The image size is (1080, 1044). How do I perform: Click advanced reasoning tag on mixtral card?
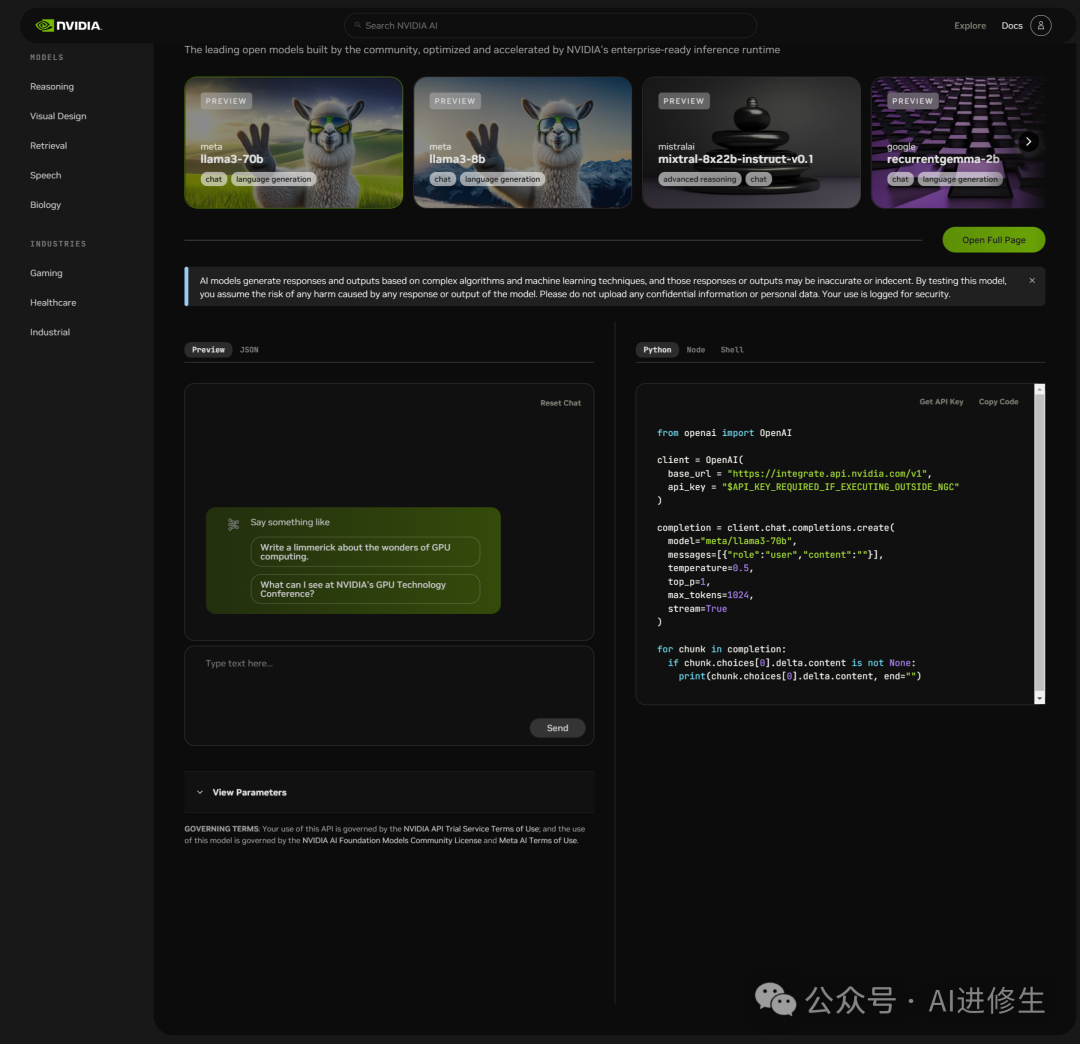pos(699,179)
